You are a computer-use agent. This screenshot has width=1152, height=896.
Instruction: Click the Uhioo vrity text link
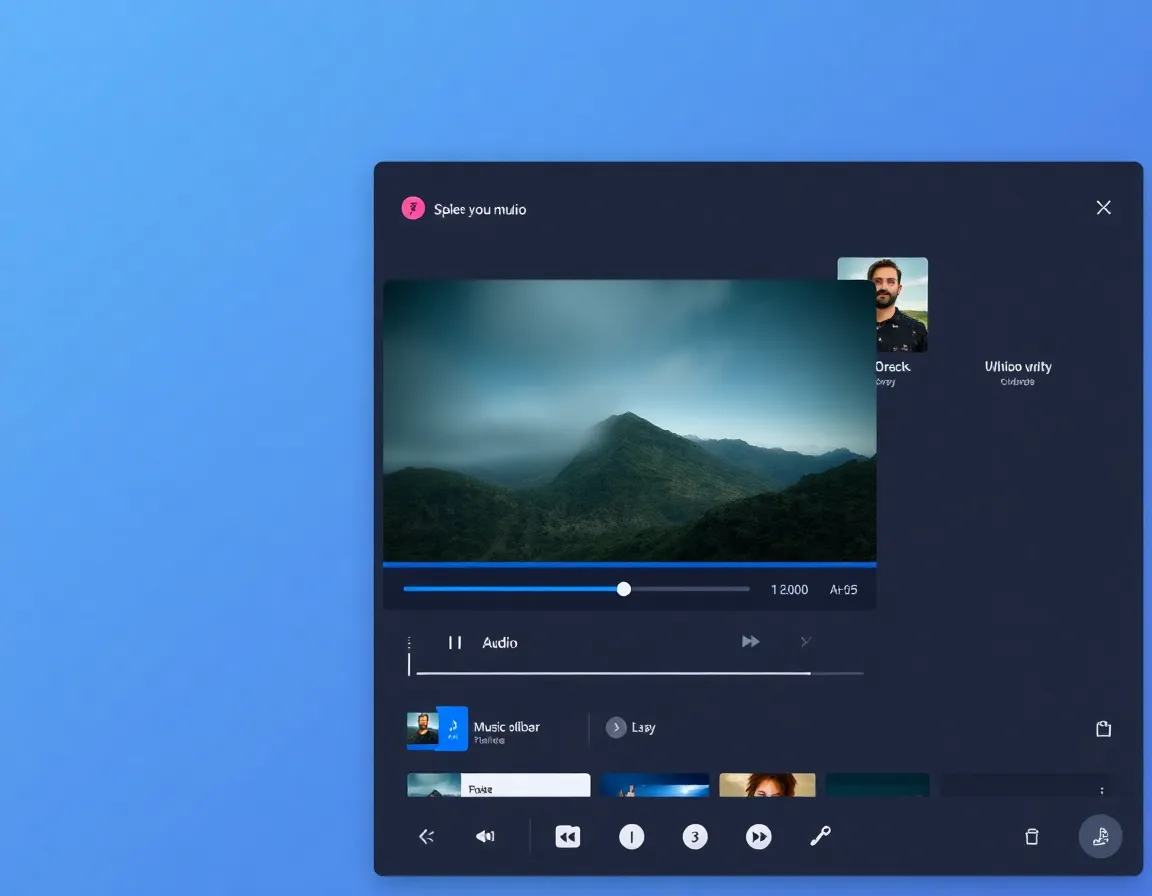(1017, 367)
